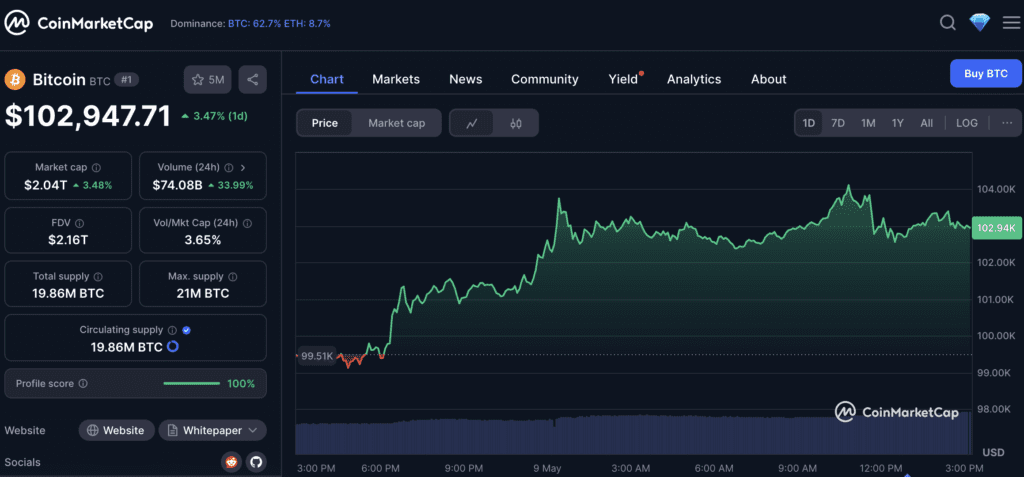
Task: Select the Price chart toggle
Action: click(325, 123)
